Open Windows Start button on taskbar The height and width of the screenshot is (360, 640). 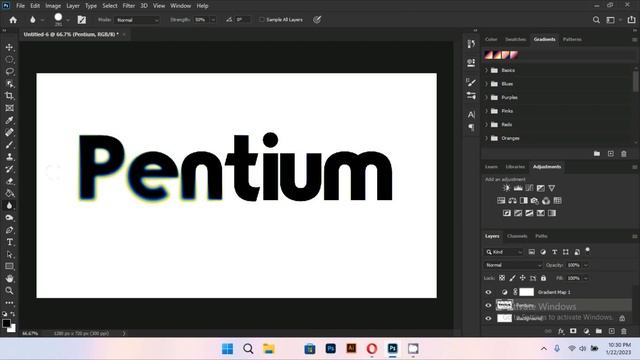click(x=227, y=349)
